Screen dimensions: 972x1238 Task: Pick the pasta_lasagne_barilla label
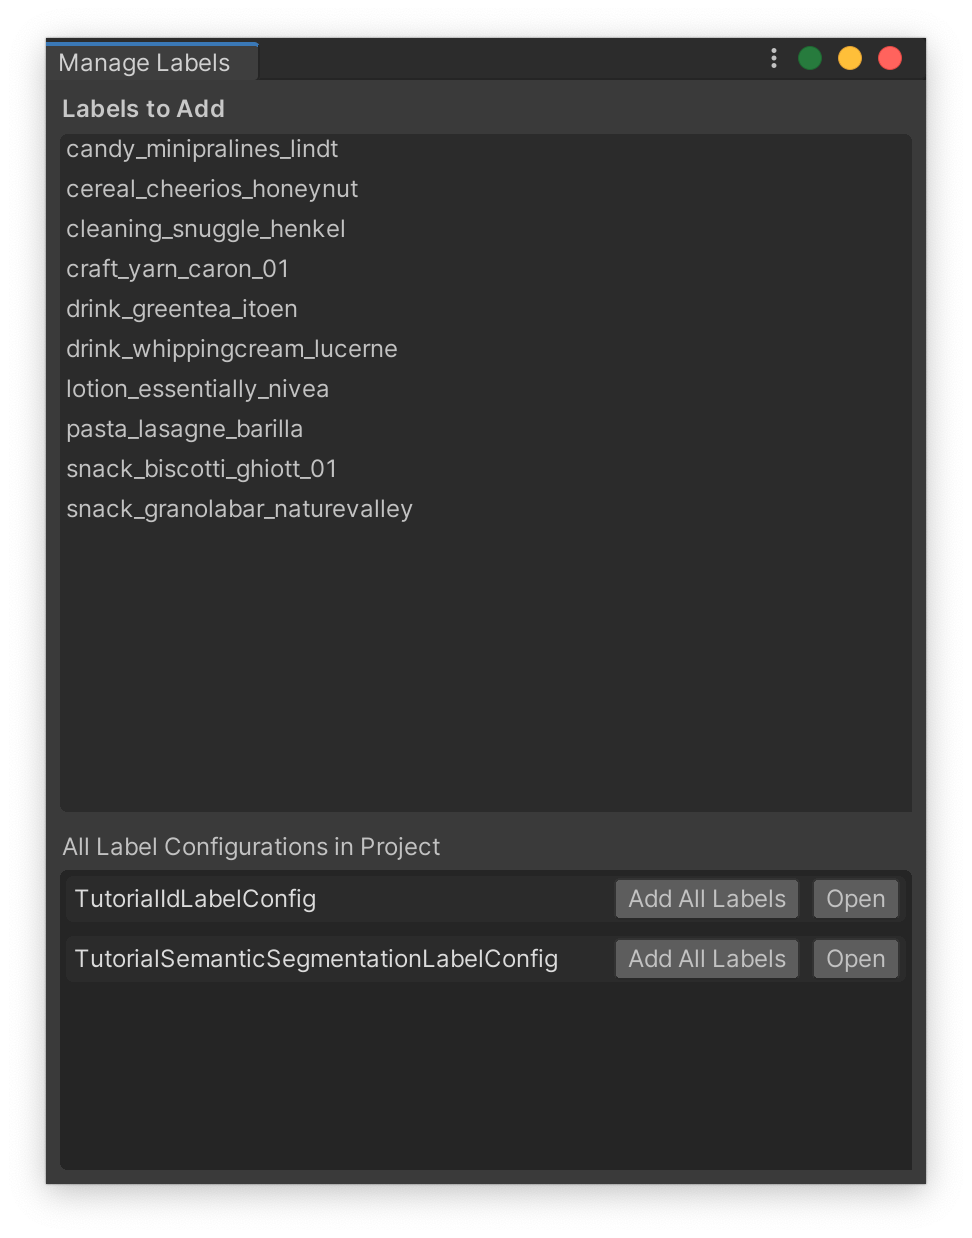tap(185, 429)
